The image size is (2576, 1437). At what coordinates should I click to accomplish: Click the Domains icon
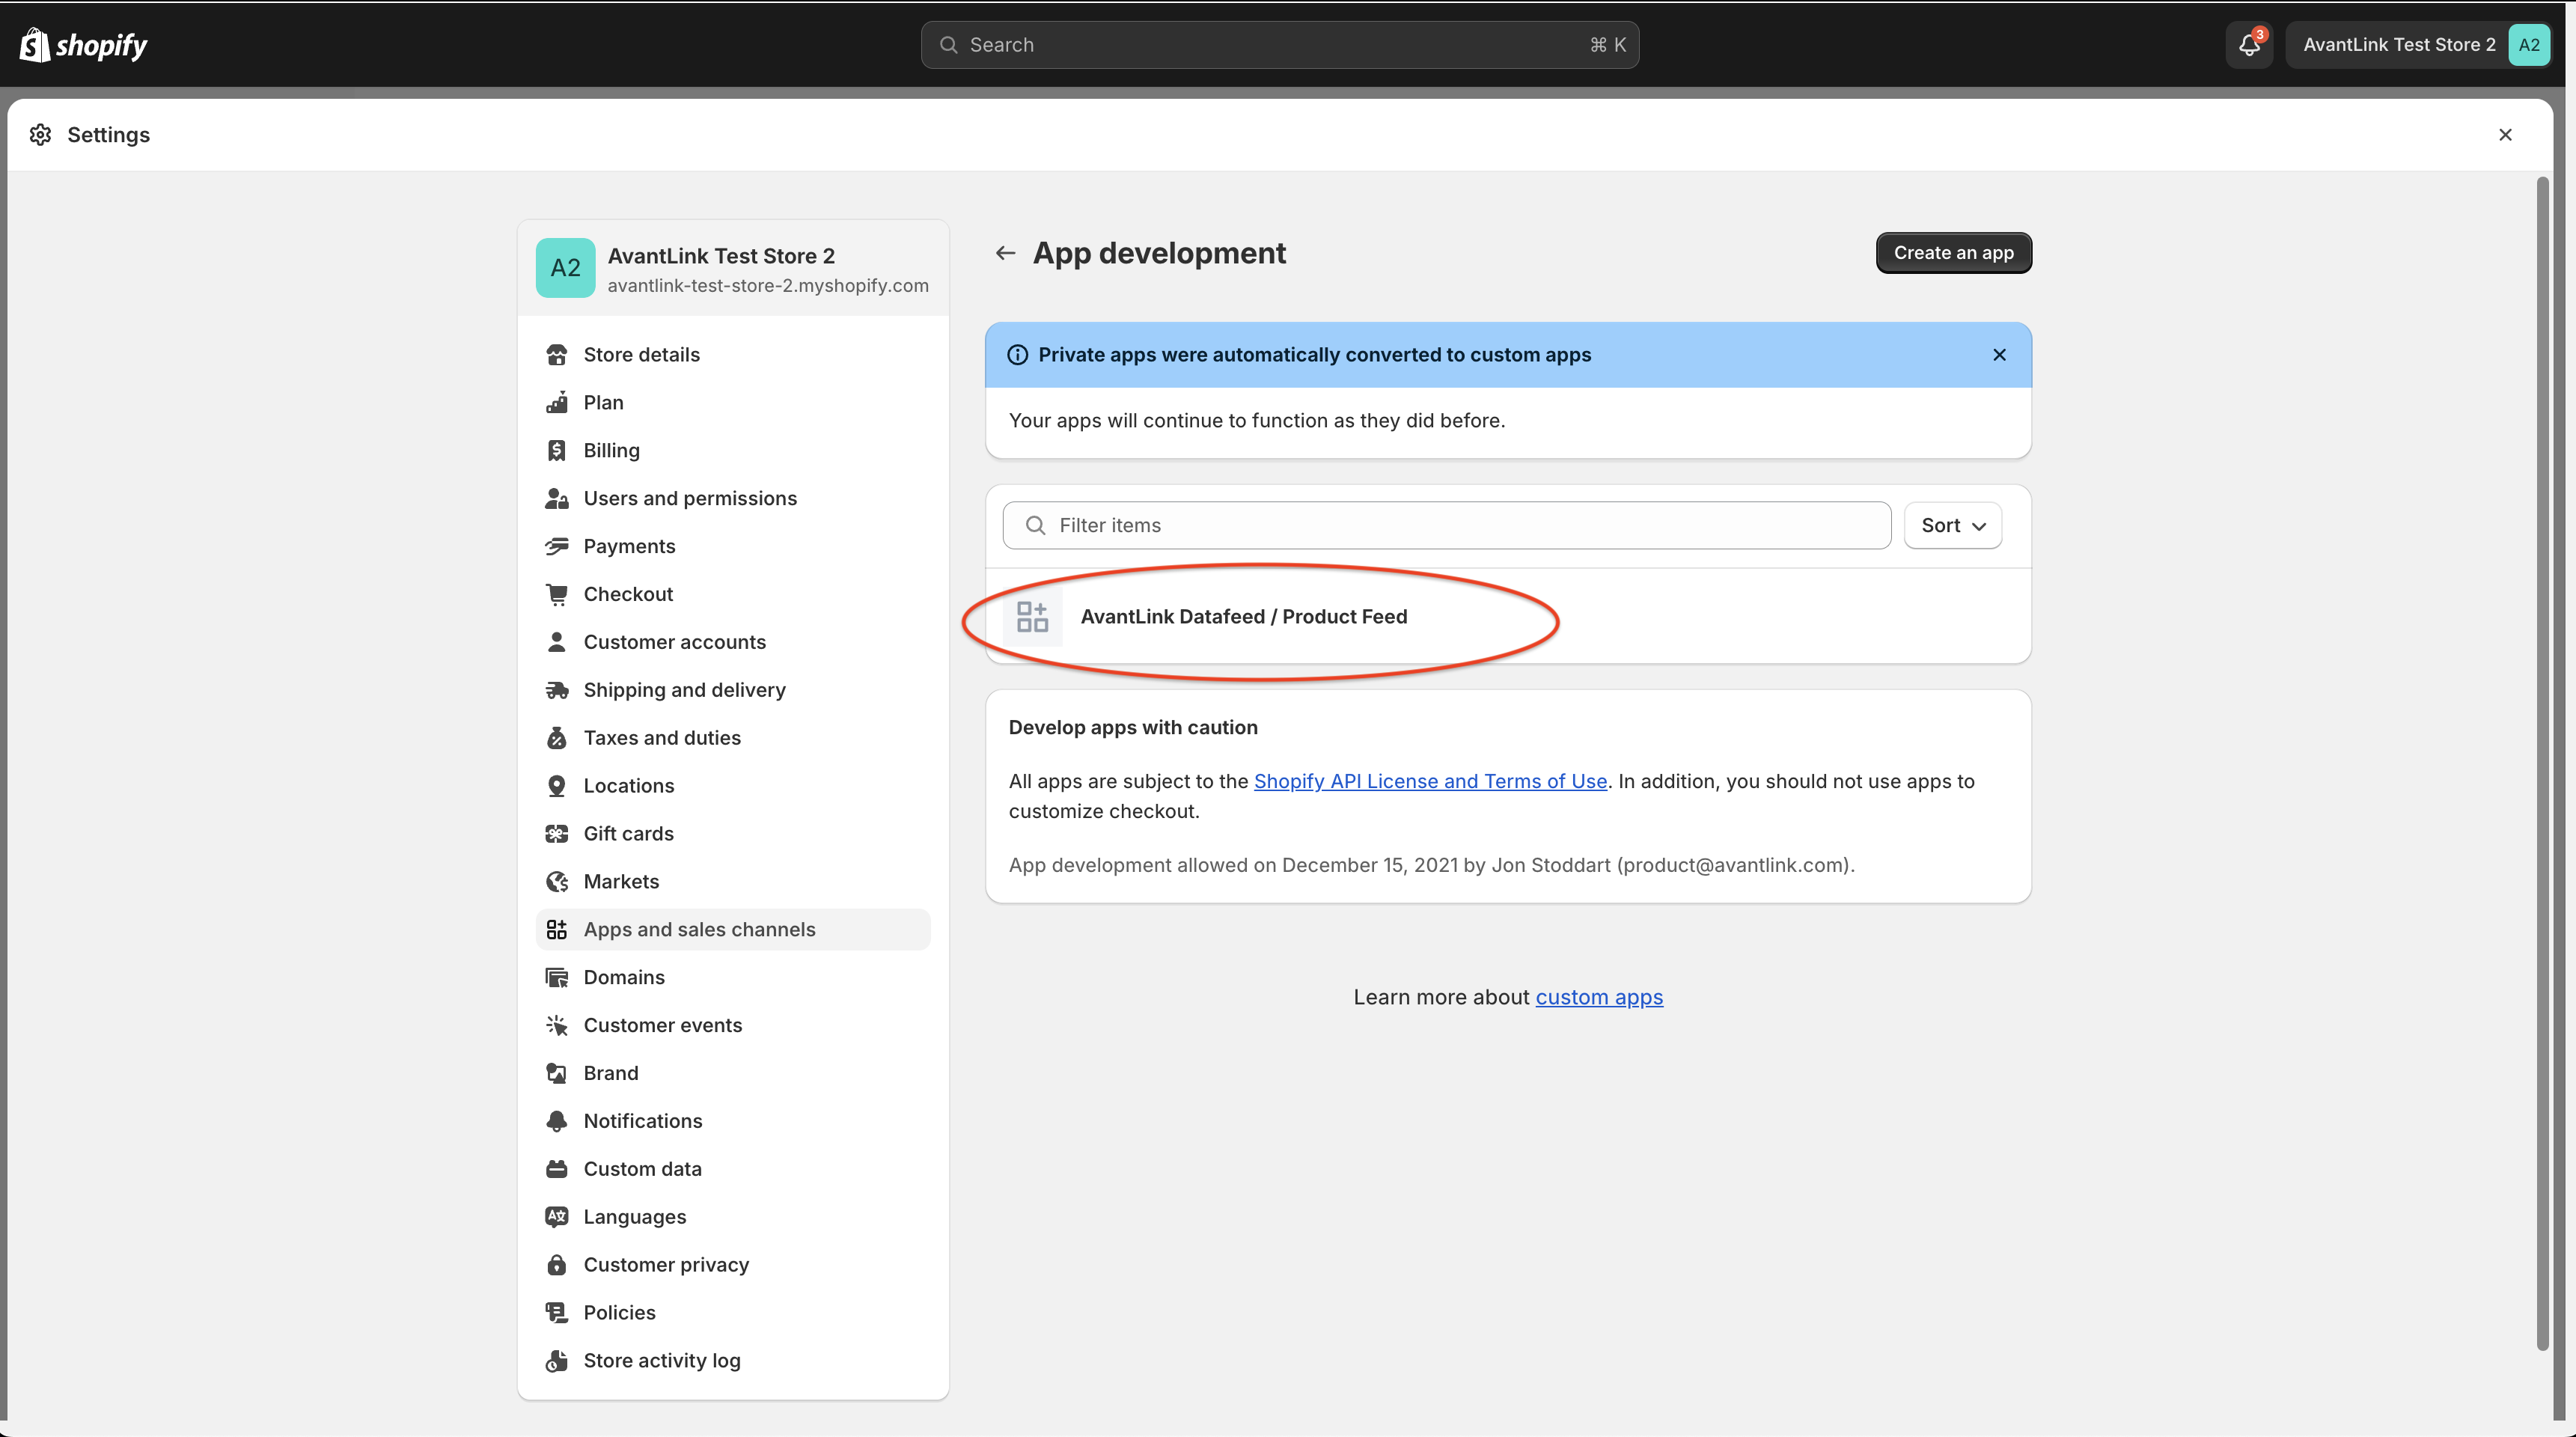[x=557, y=978]
